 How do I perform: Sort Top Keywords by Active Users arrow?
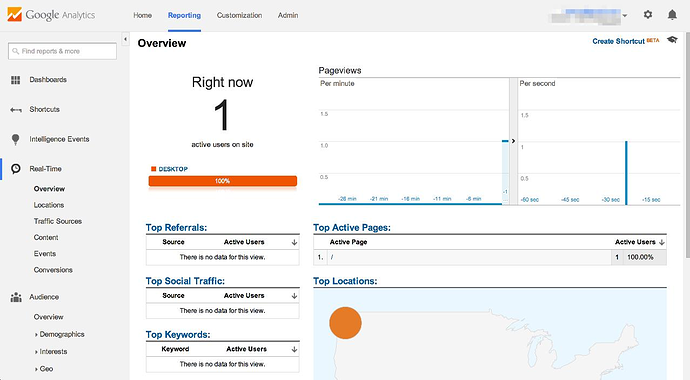pyautogui.click(x=294, y=349)
